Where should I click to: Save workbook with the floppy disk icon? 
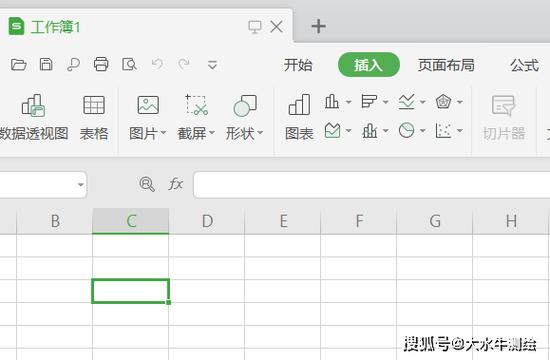click(x=46, y=65)
